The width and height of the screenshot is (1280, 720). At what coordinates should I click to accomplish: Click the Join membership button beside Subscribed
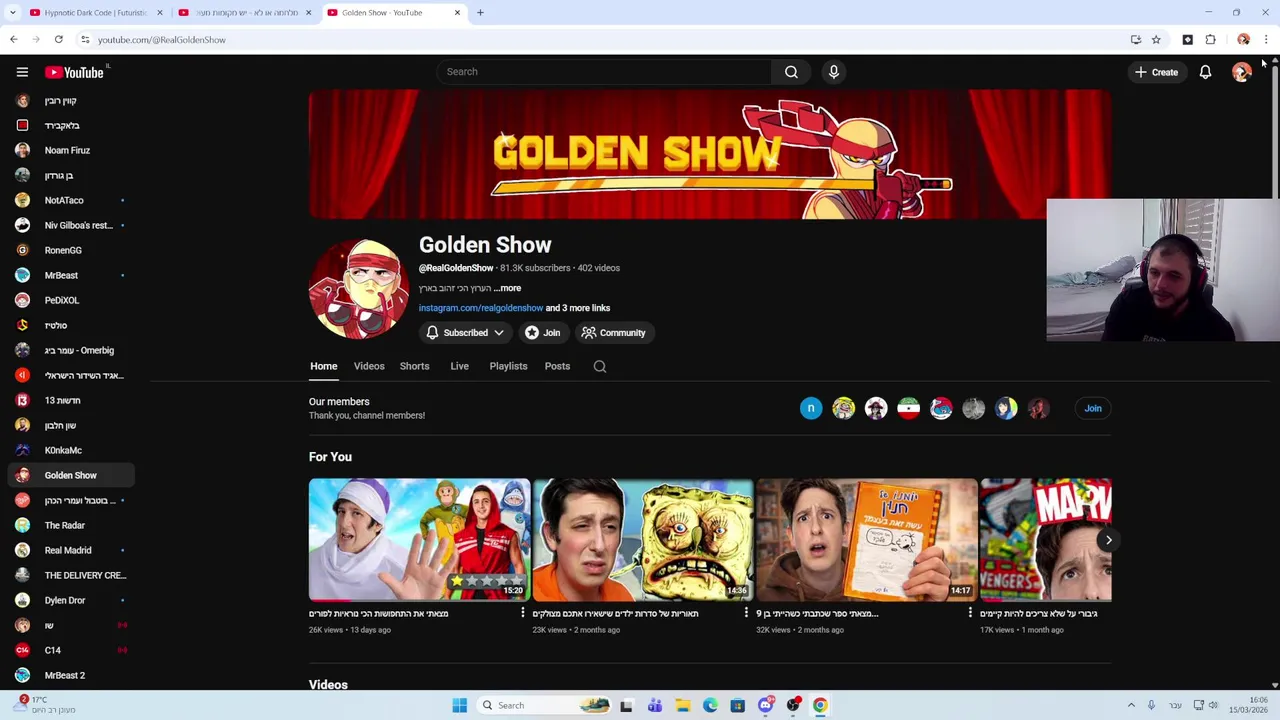[542, 333]
